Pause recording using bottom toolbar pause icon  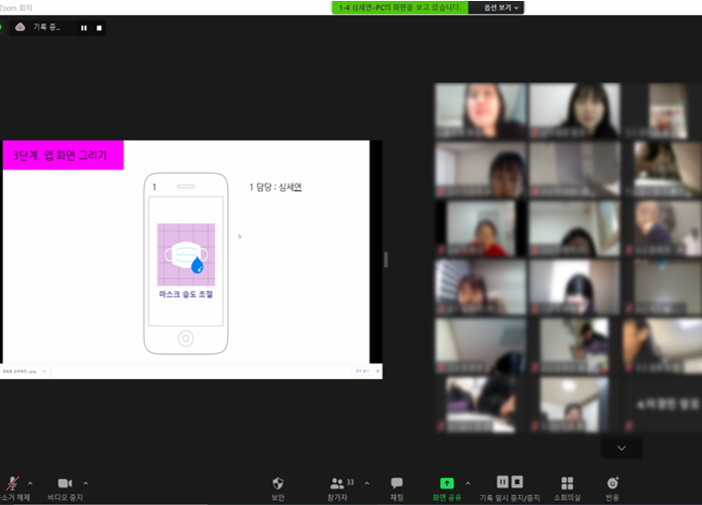click(x=502, y=482)
